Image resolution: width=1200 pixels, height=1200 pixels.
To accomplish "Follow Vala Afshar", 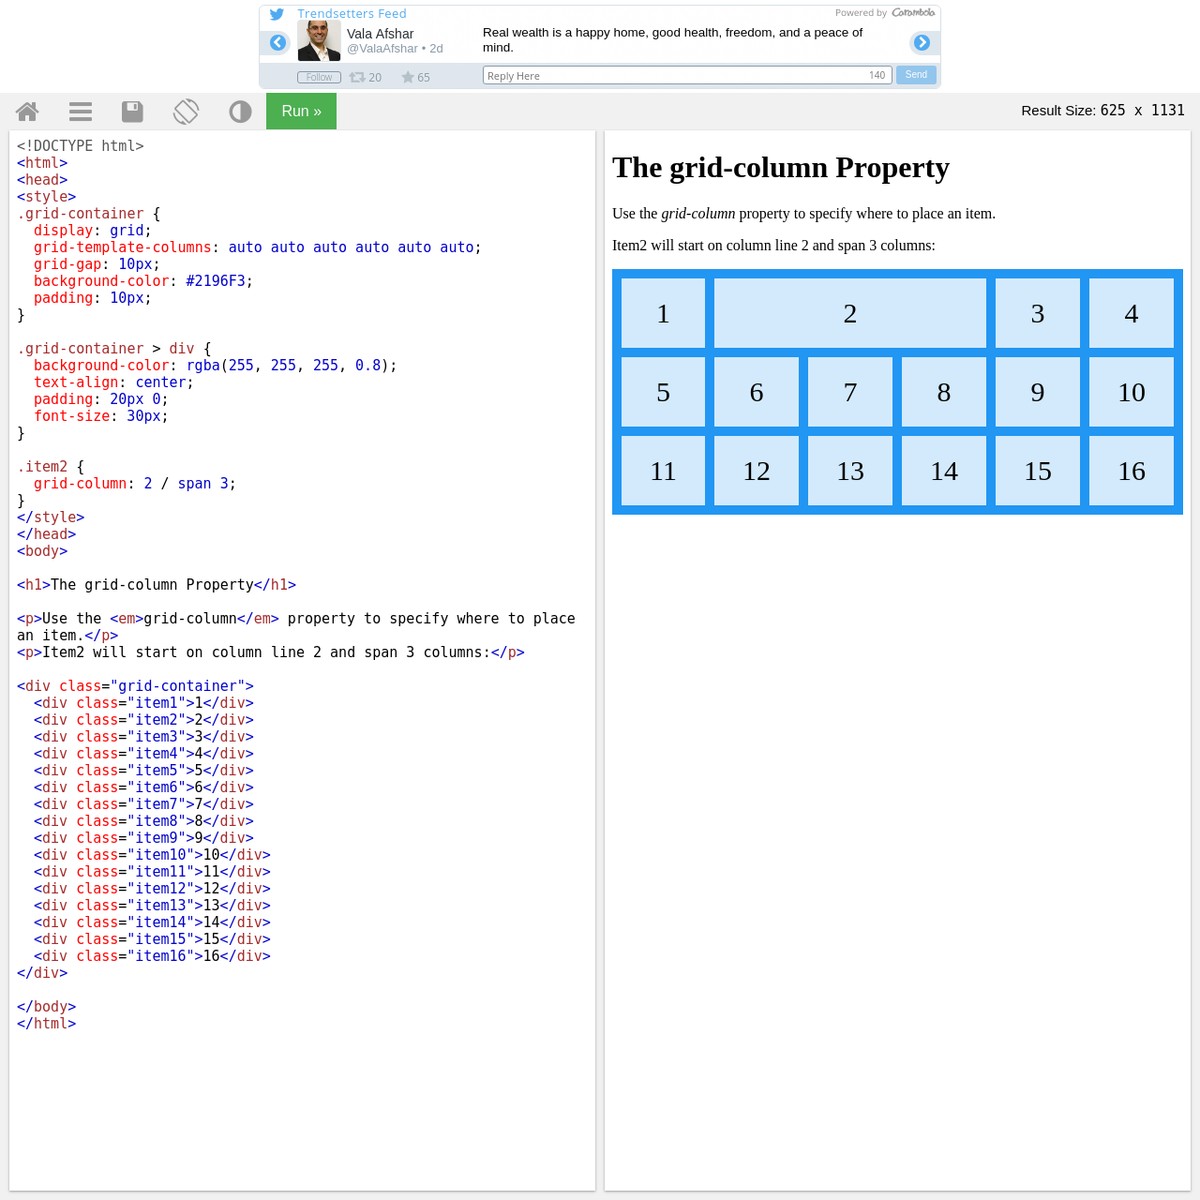I will [319, 77].
